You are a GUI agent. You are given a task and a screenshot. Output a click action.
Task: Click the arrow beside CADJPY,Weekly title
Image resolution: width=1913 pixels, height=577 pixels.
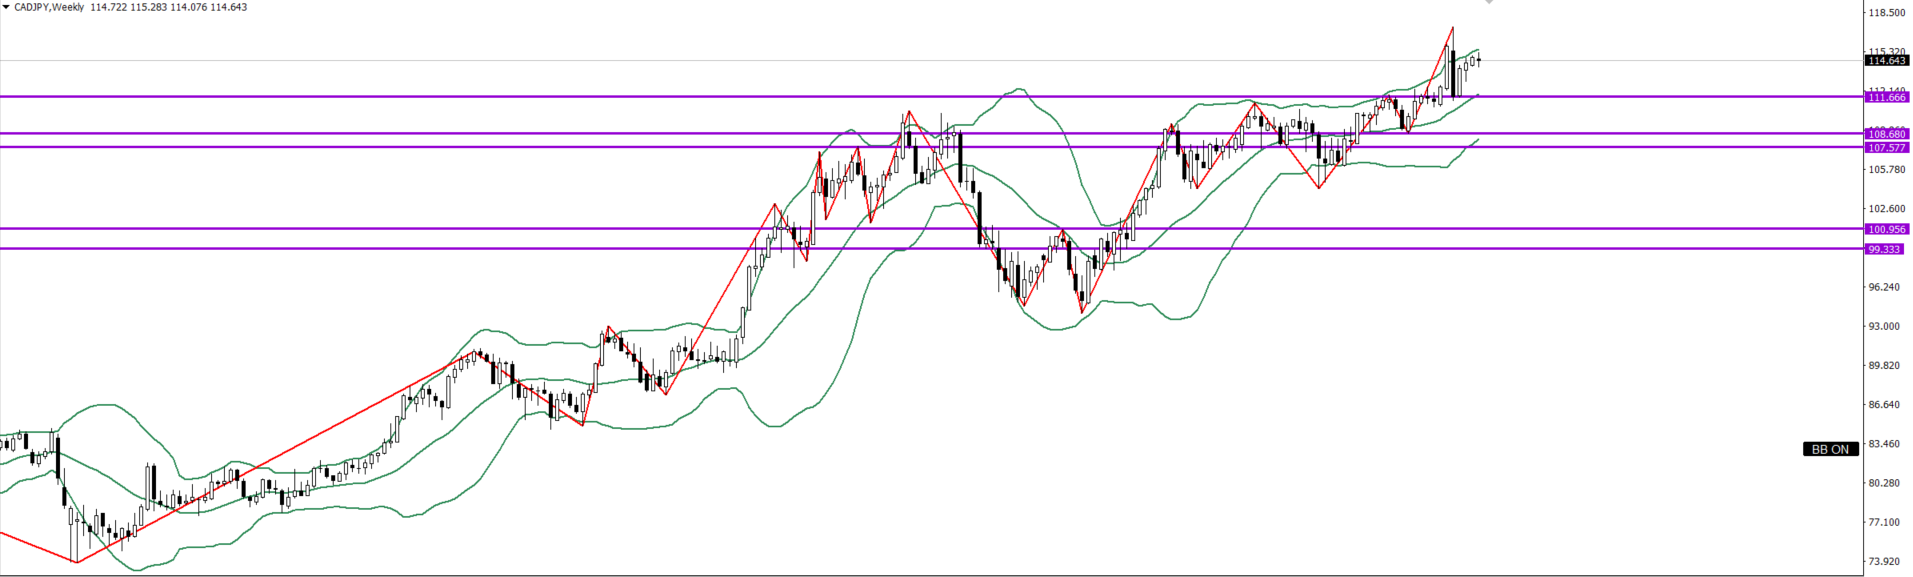click(6, 7)
